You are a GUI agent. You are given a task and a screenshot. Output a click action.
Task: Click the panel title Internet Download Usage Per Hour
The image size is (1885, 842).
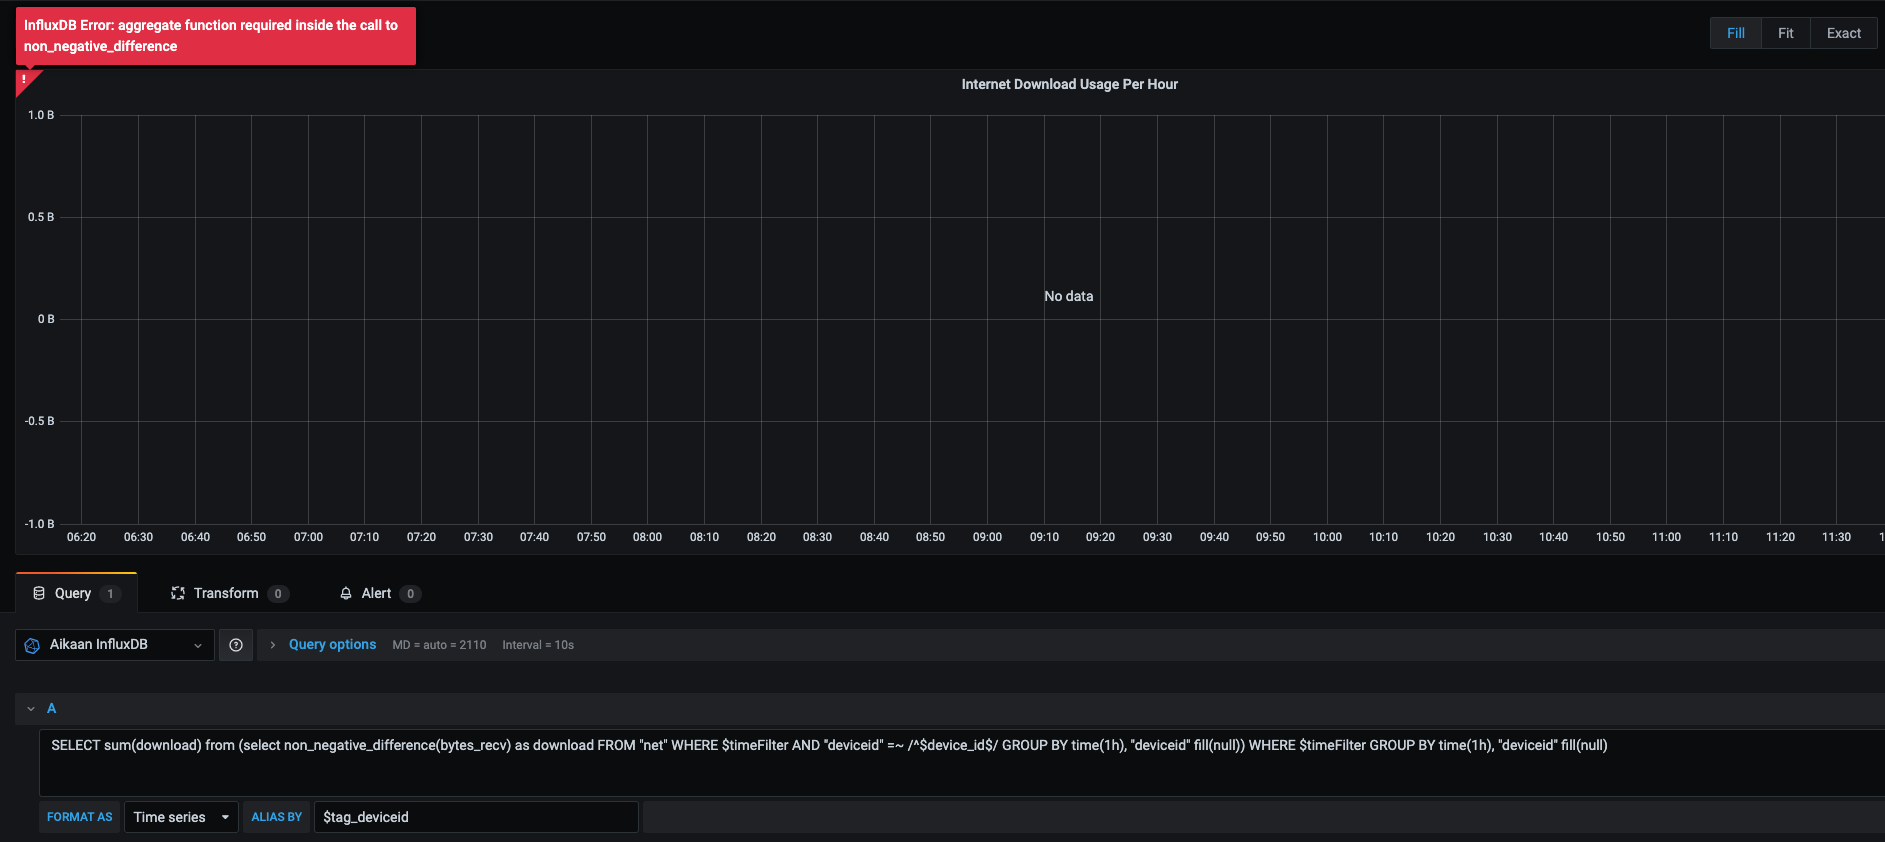[x=1069, y=84]
